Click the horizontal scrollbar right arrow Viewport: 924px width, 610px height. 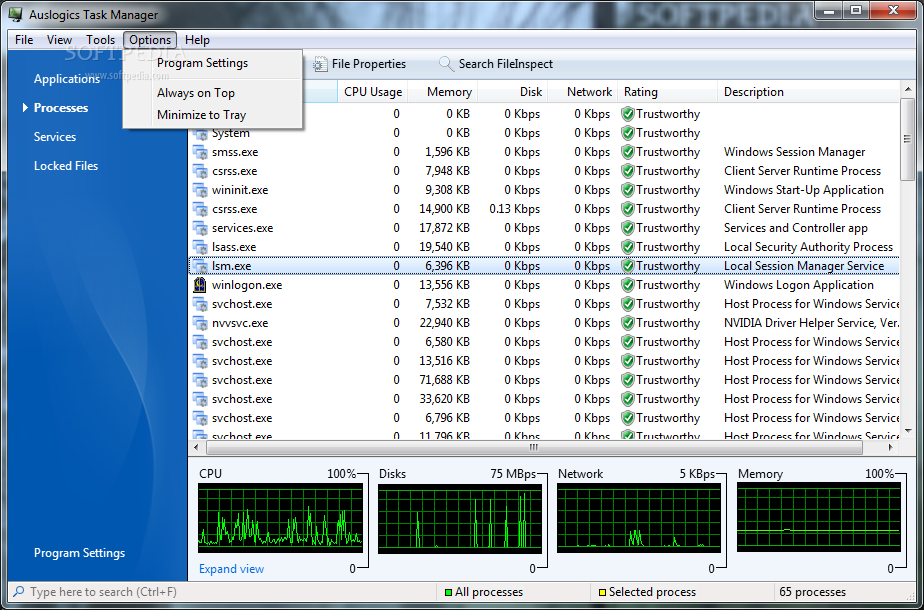[x=890, y=448]
